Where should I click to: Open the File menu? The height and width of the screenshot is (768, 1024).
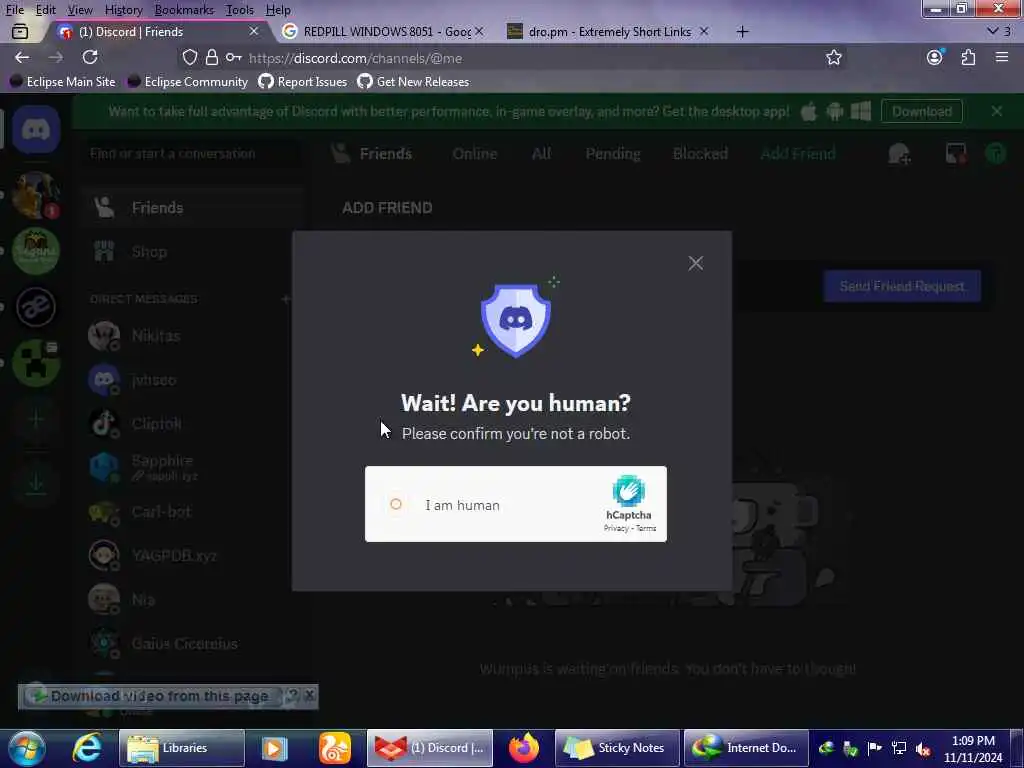pos(14,10)
